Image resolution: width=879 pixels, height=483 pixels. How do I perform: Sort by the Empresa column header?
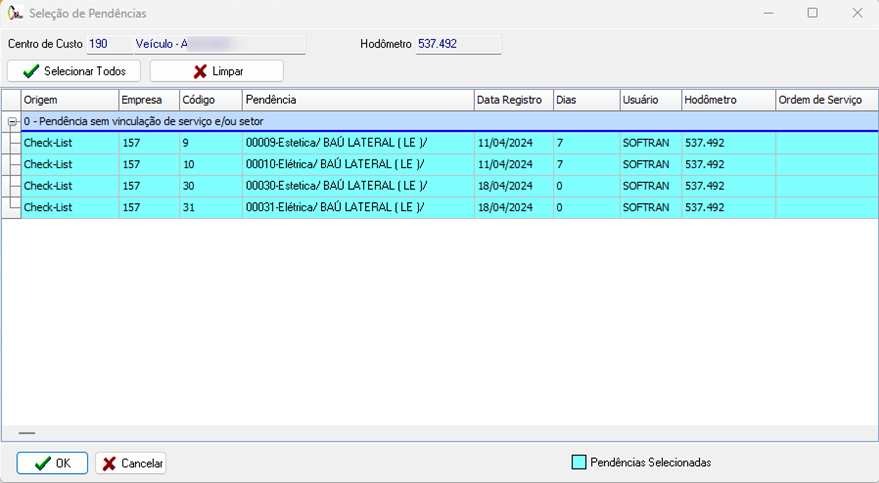[x=149, y=100]
